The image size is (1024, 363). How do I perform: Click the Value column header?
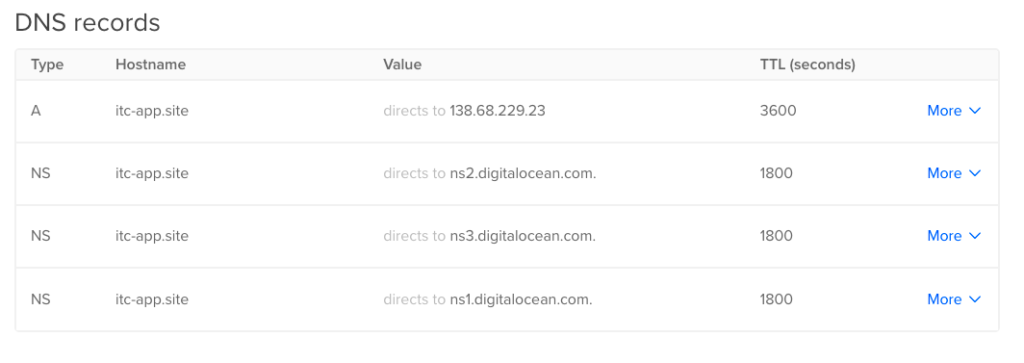(402, 65)
